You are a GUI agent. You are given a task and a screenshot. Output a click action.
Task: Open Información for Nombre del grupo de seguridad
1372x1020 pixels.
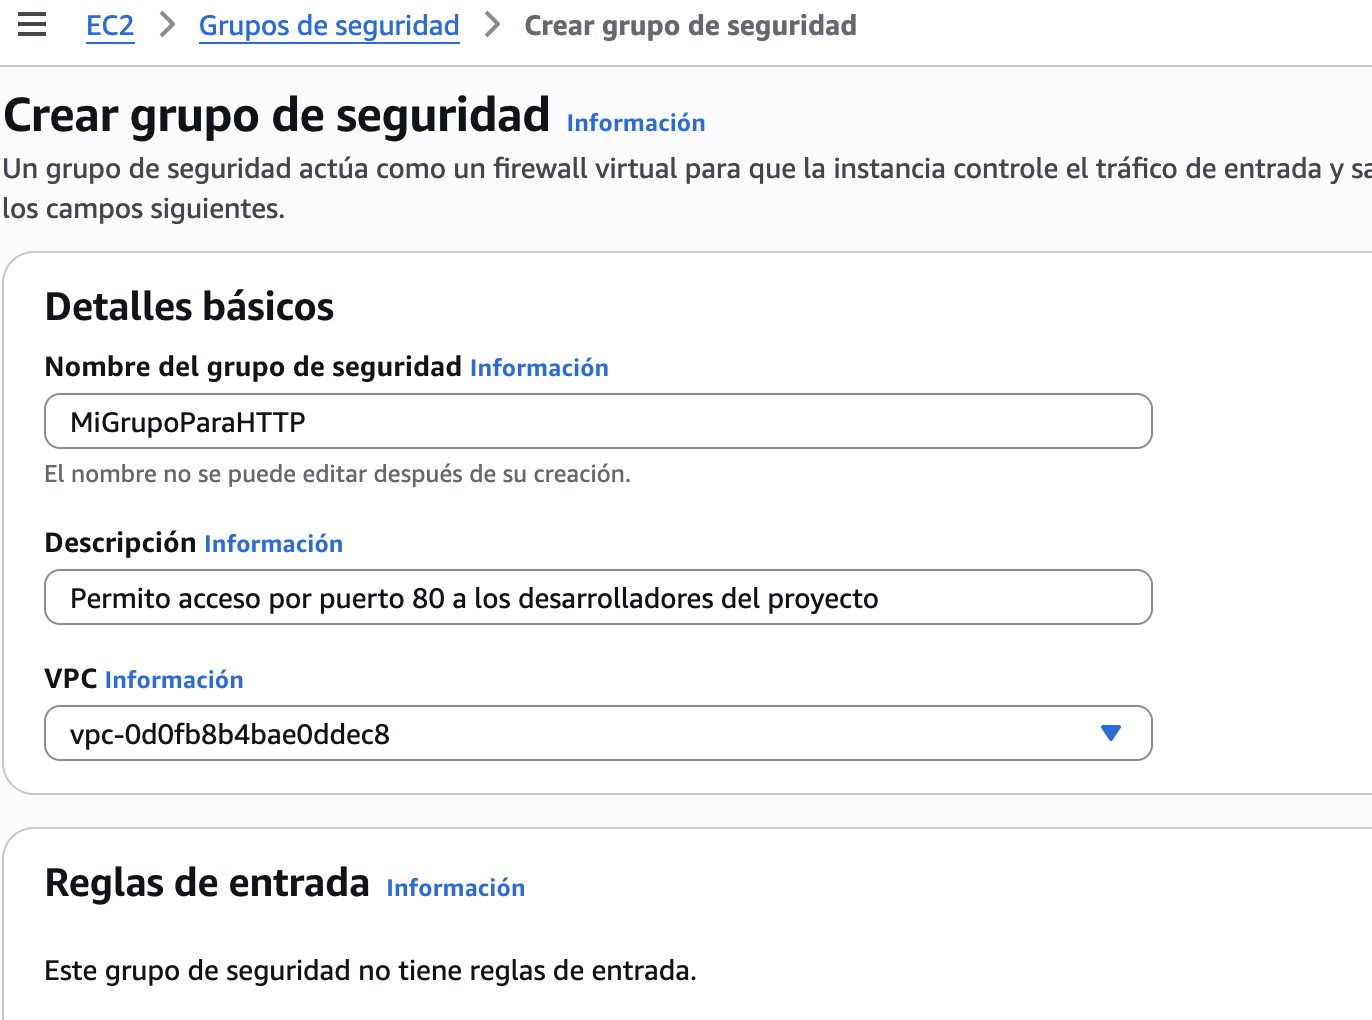click(539, 368)
